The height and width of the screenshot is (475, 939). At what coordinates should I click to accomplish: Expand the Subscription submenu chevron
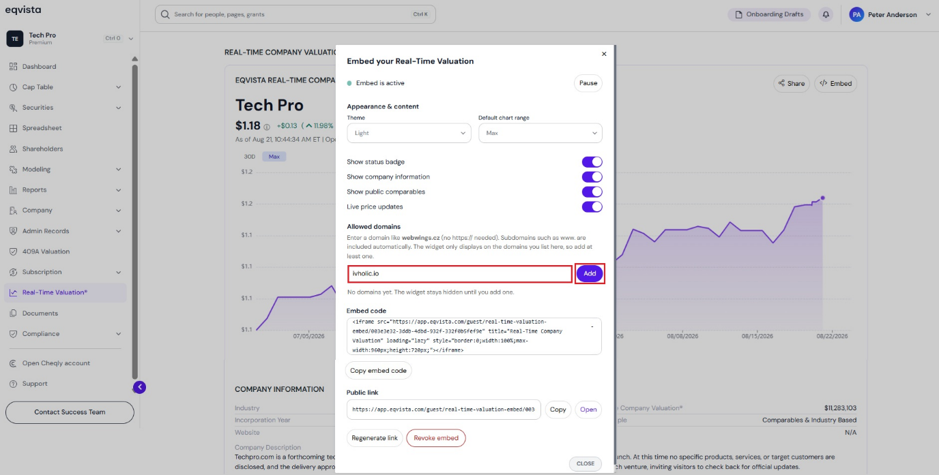pos(118,272)
